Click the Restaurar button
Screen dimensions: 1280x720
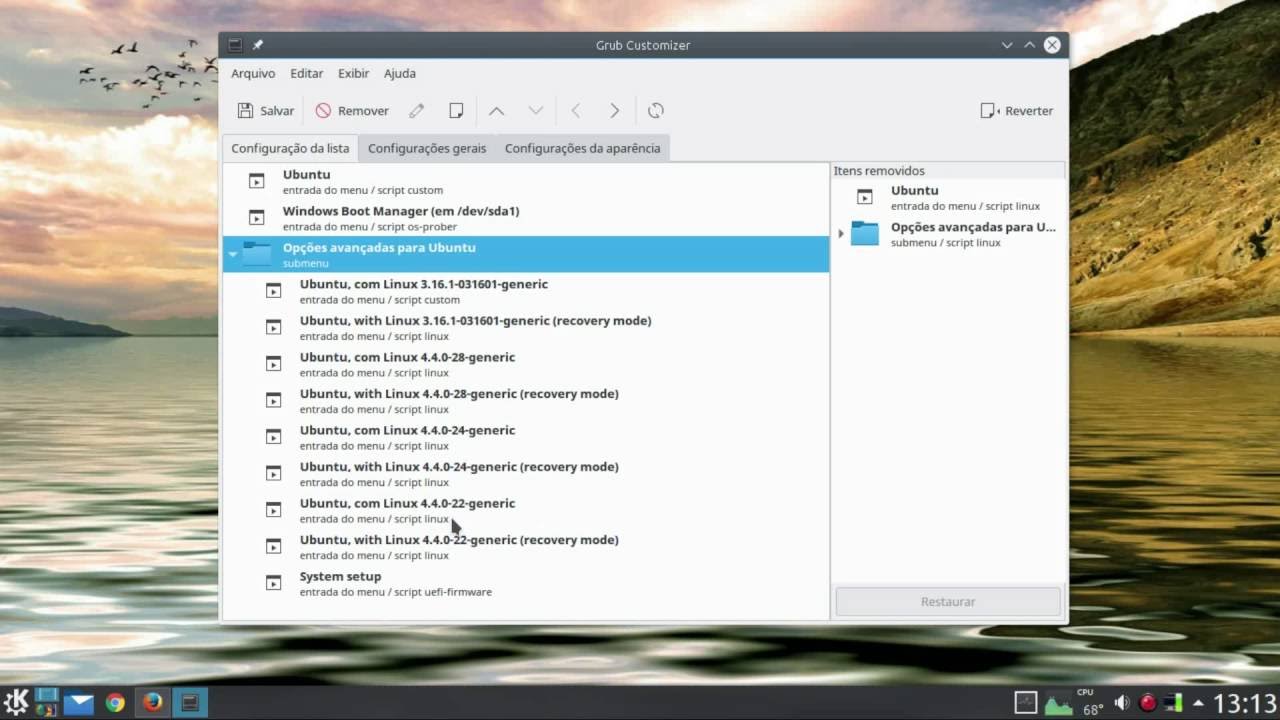[948, 602]
